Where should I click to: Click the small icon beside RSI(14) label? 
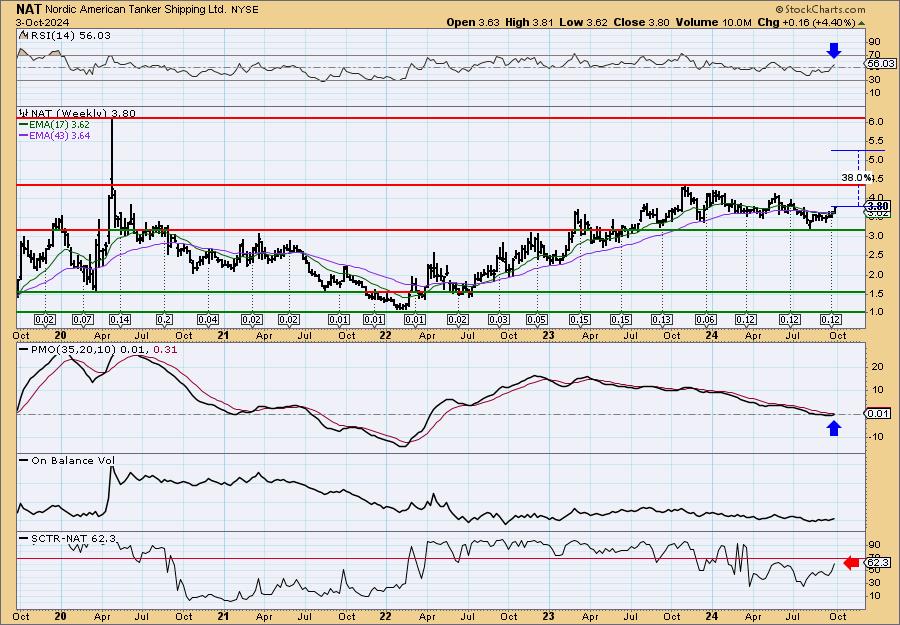23,35
